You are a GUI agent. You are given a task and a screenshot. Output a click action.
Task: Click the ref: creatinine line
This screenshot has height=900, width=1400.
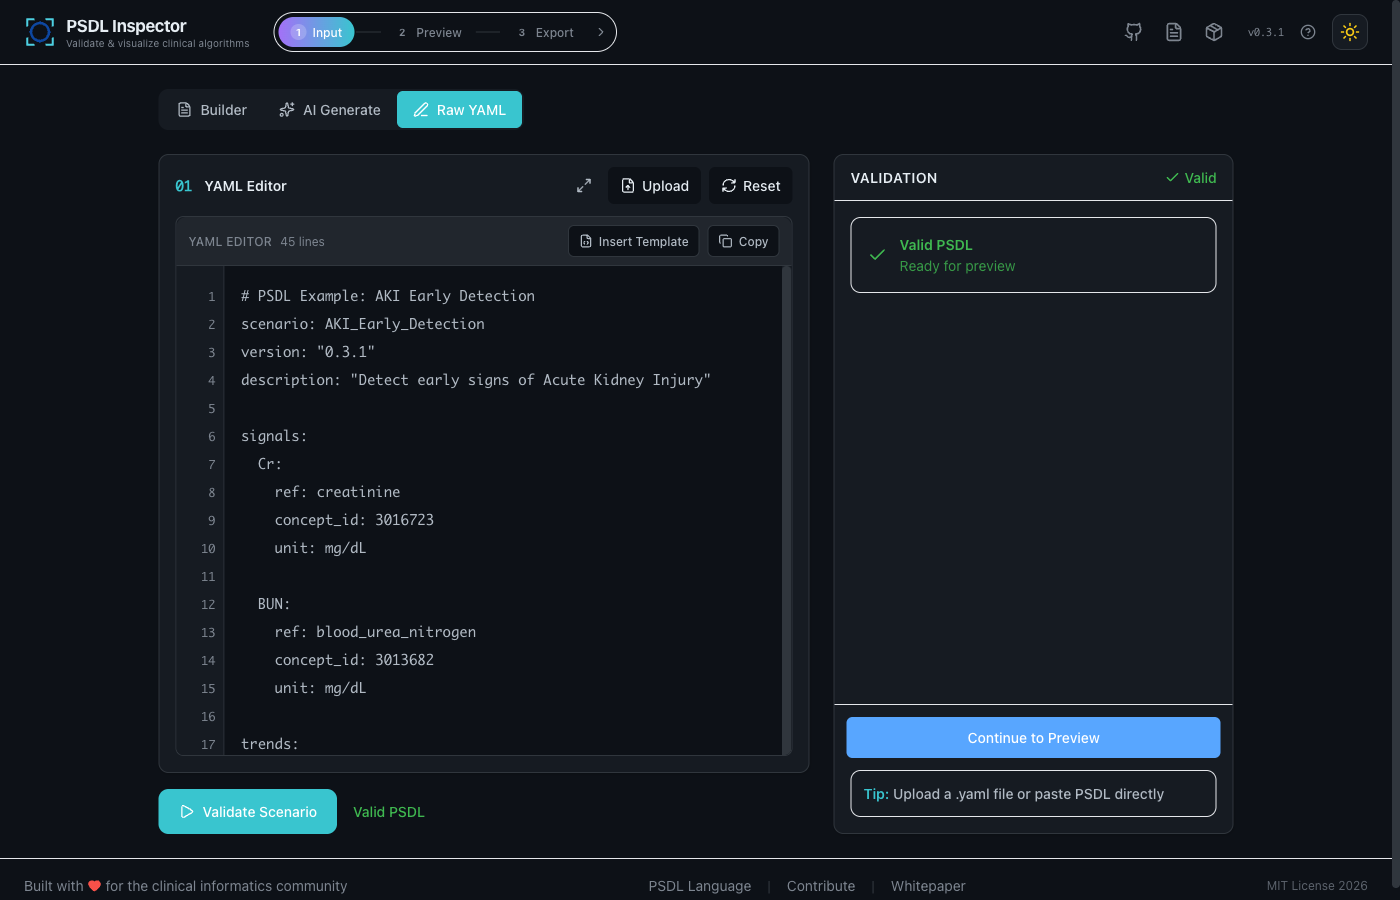point(337,492)
